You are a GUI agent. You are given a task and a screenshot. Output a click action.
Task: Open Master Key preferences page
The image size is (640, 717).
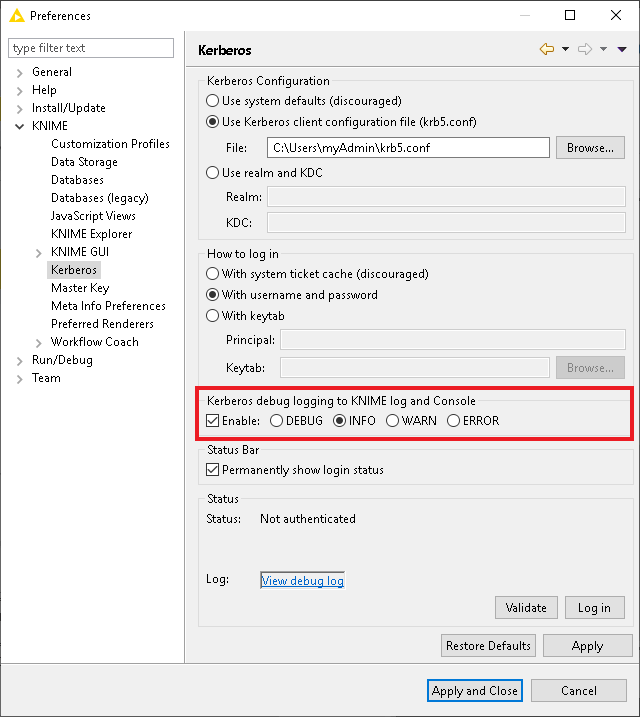pyautogui.click(x=80, y=288)
